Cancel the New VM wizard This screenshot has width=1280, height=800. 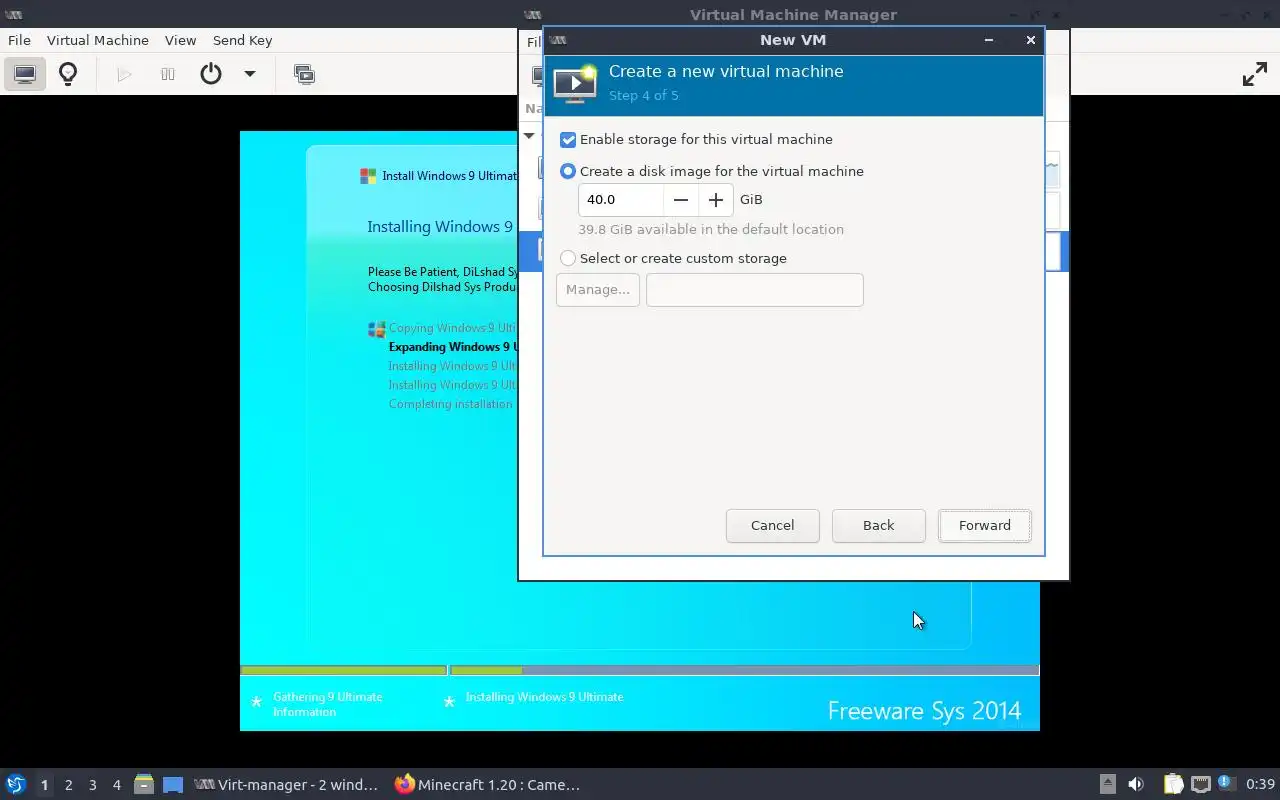(x=773, y=526)
